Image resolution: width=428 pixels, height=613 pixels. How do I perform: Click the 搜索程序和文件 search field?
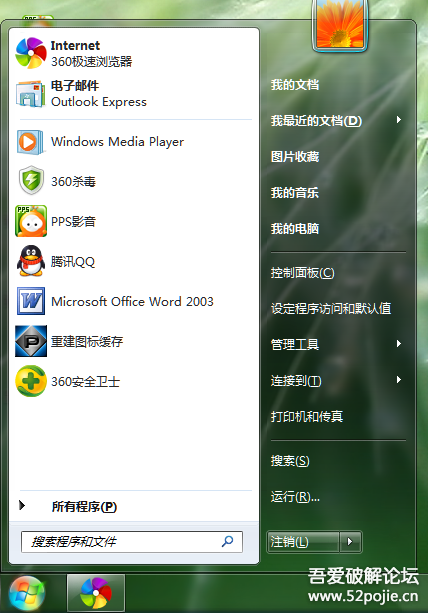(132, 542)
